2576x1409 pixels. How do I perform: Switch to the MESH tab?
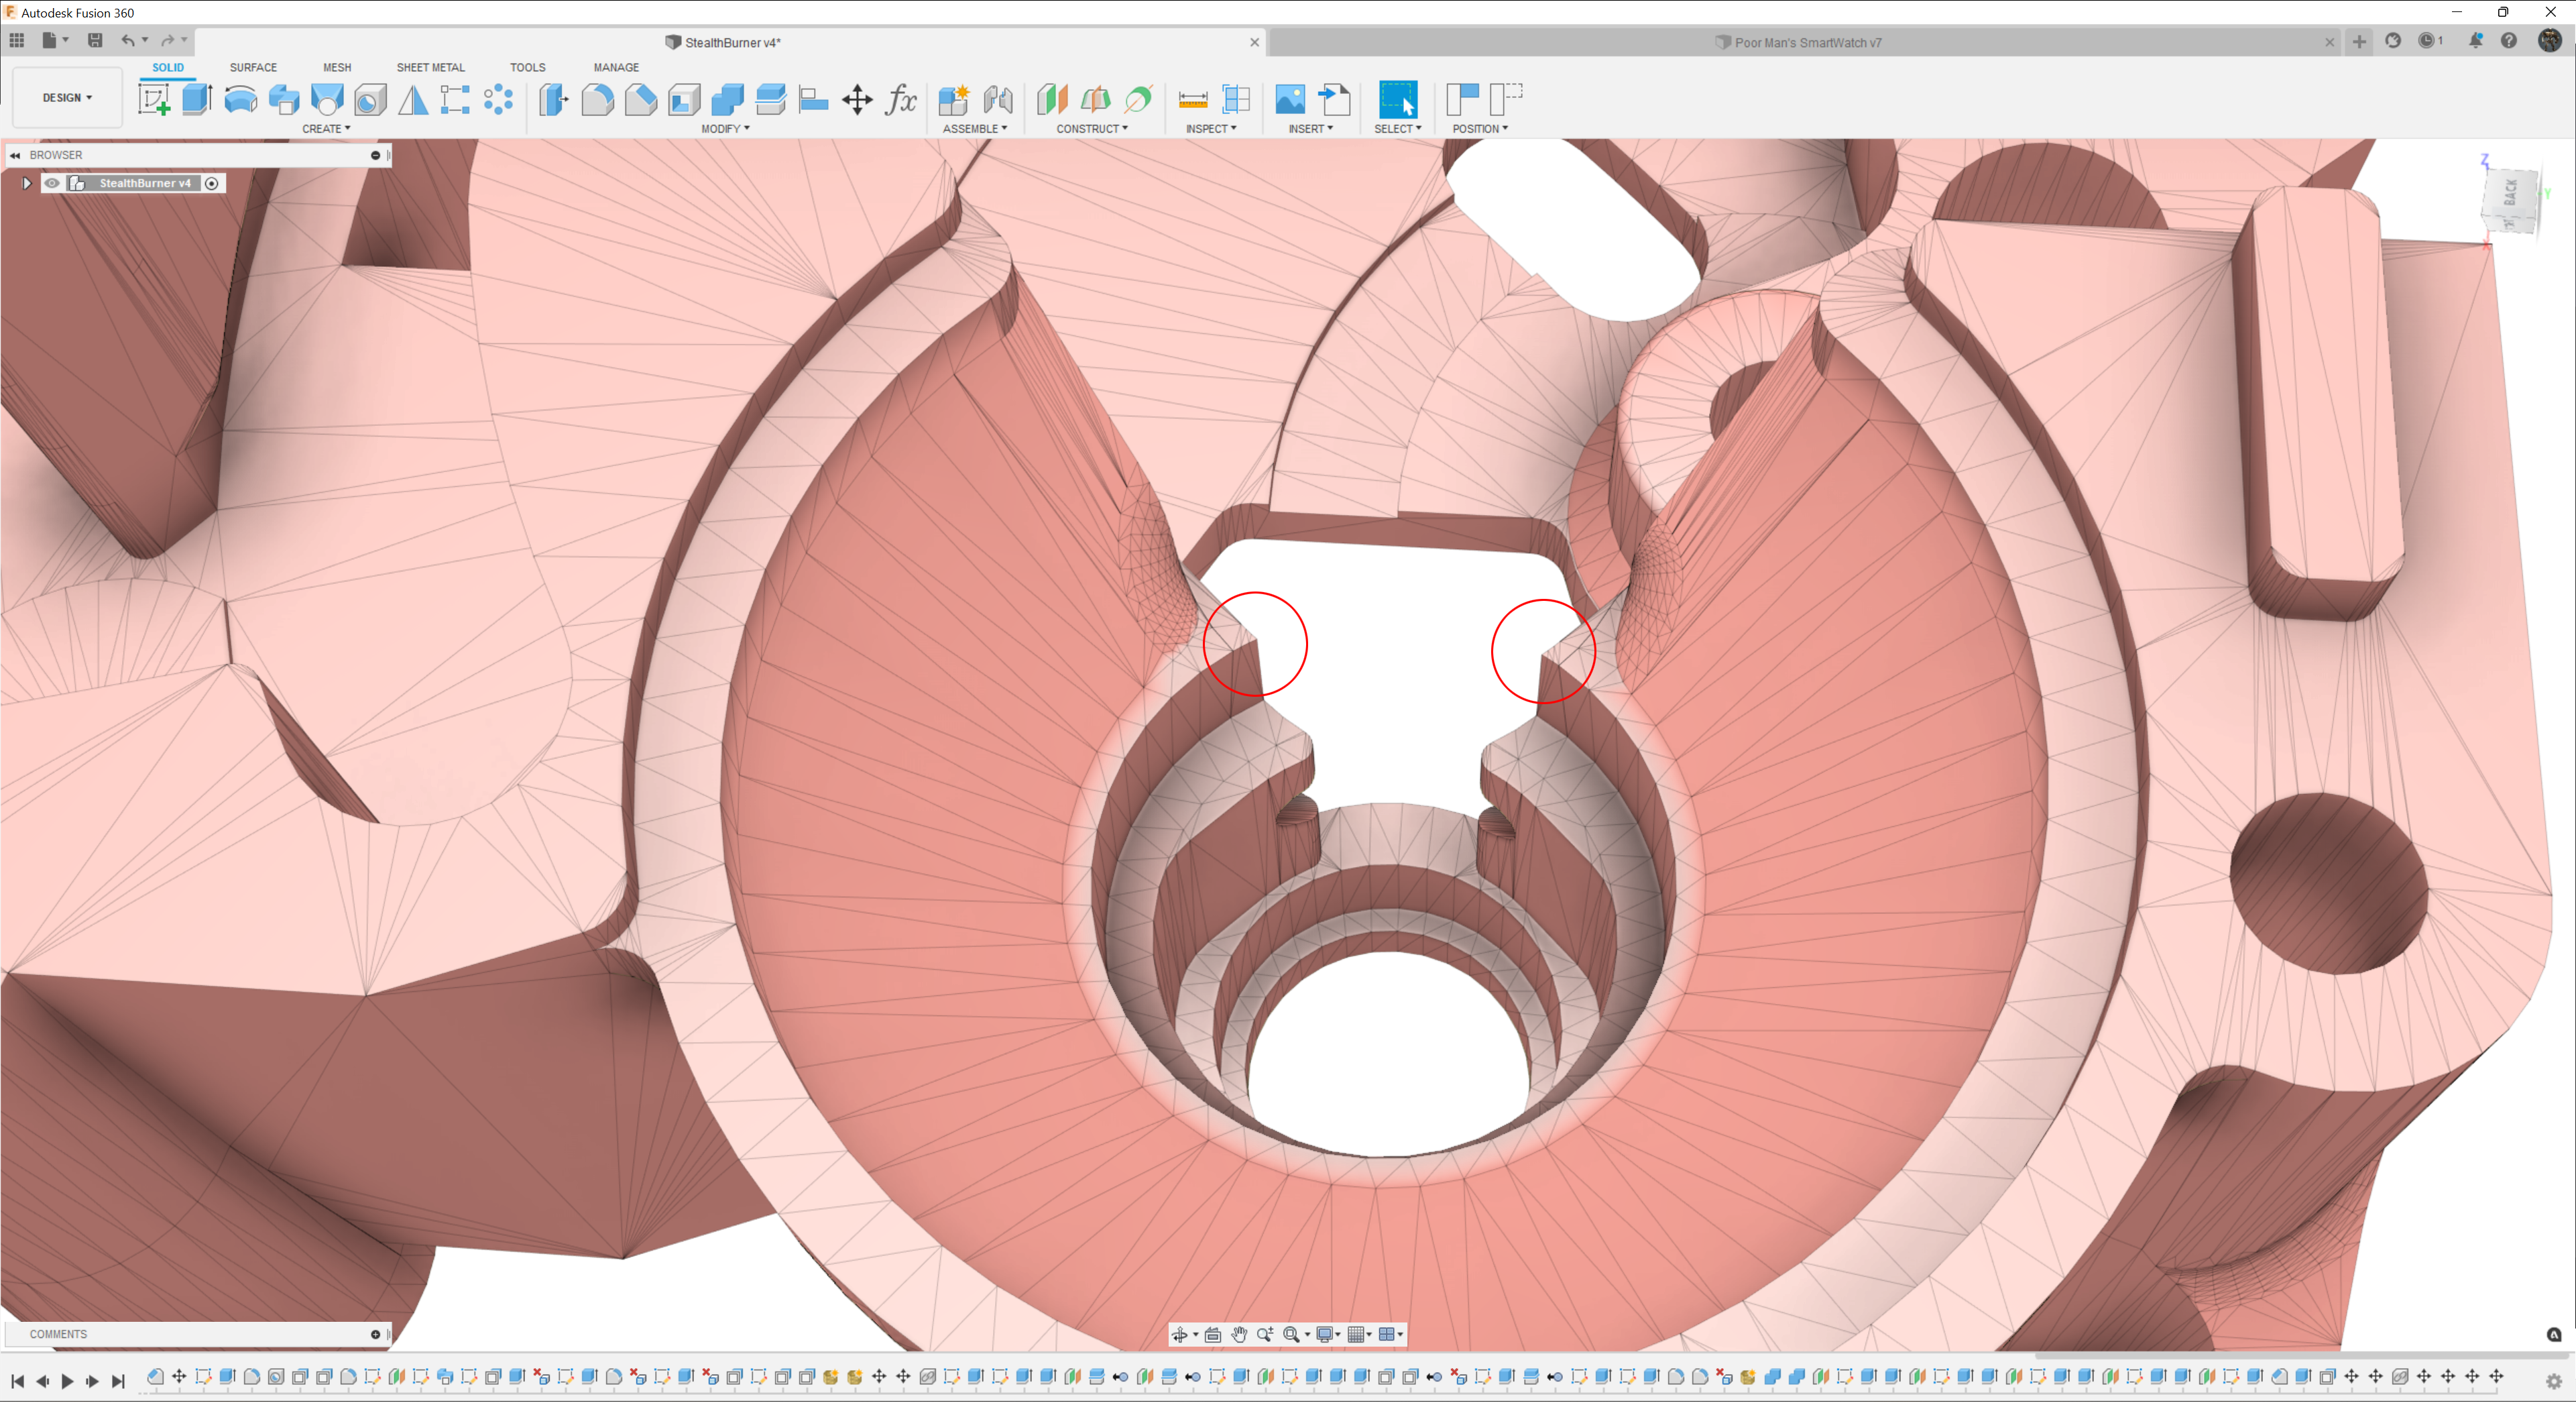[x=337, y=68]
